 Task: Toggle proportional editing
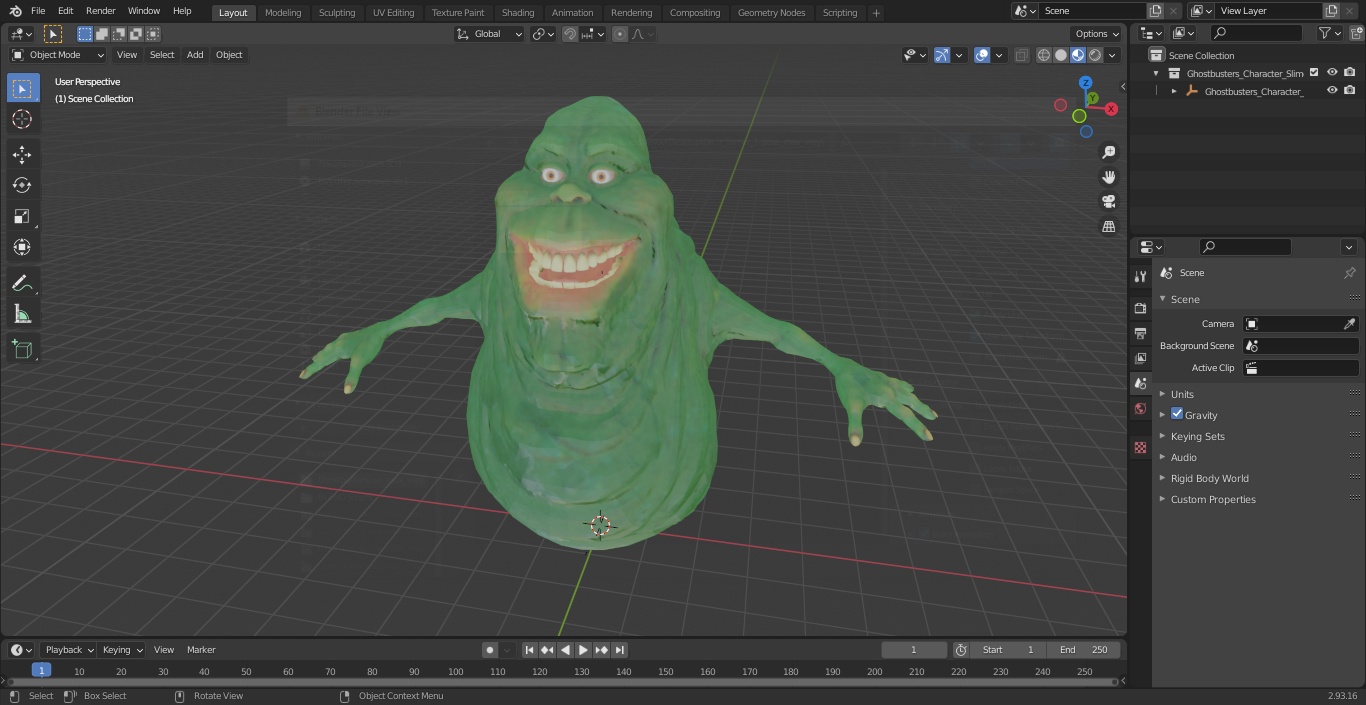point(620,34)
